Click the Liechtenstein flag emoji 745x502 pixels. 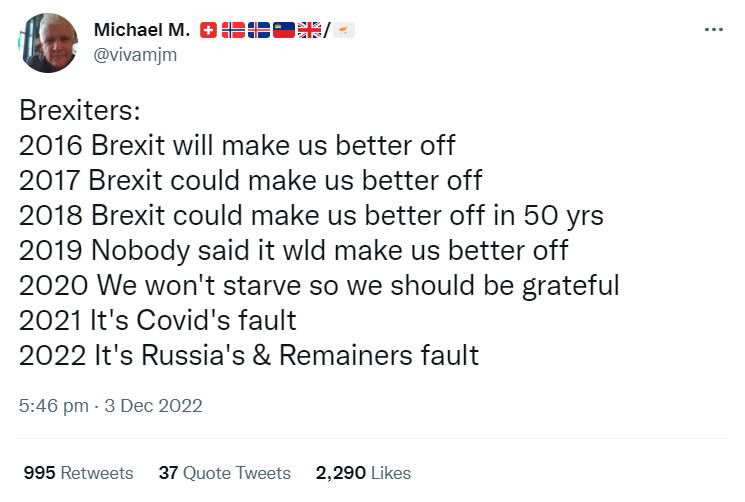click(284, 31)
